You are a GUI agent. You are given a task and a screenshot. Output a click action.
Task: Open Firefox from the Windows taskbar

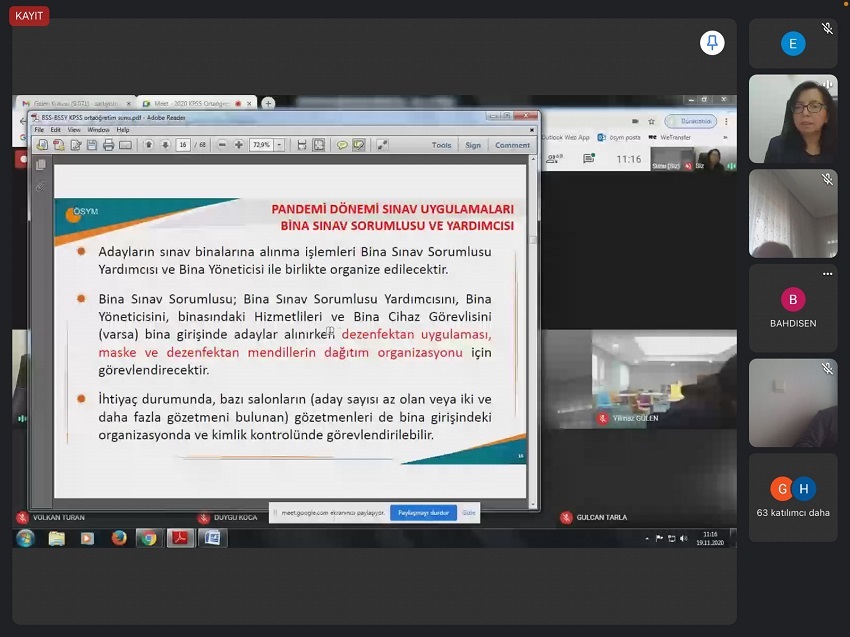pos(119,538)
